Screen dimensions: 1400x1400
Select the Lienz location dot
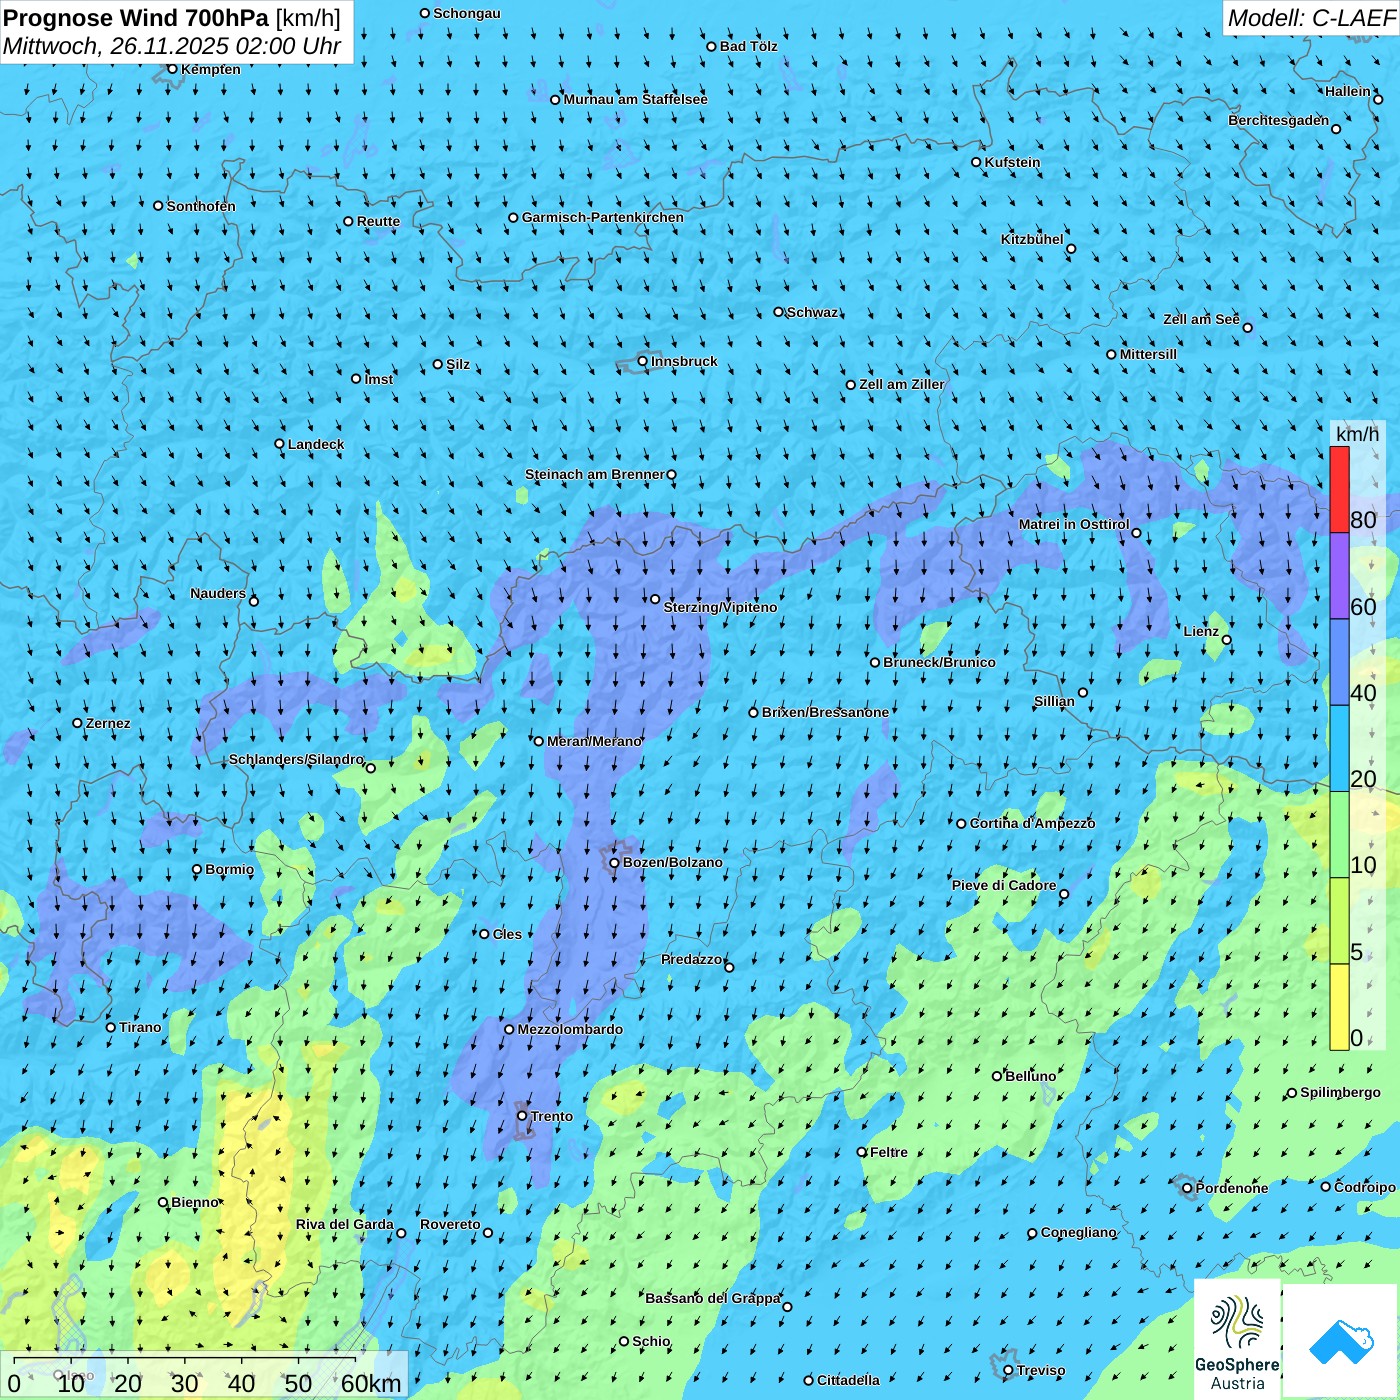[x=1227, y=640]
